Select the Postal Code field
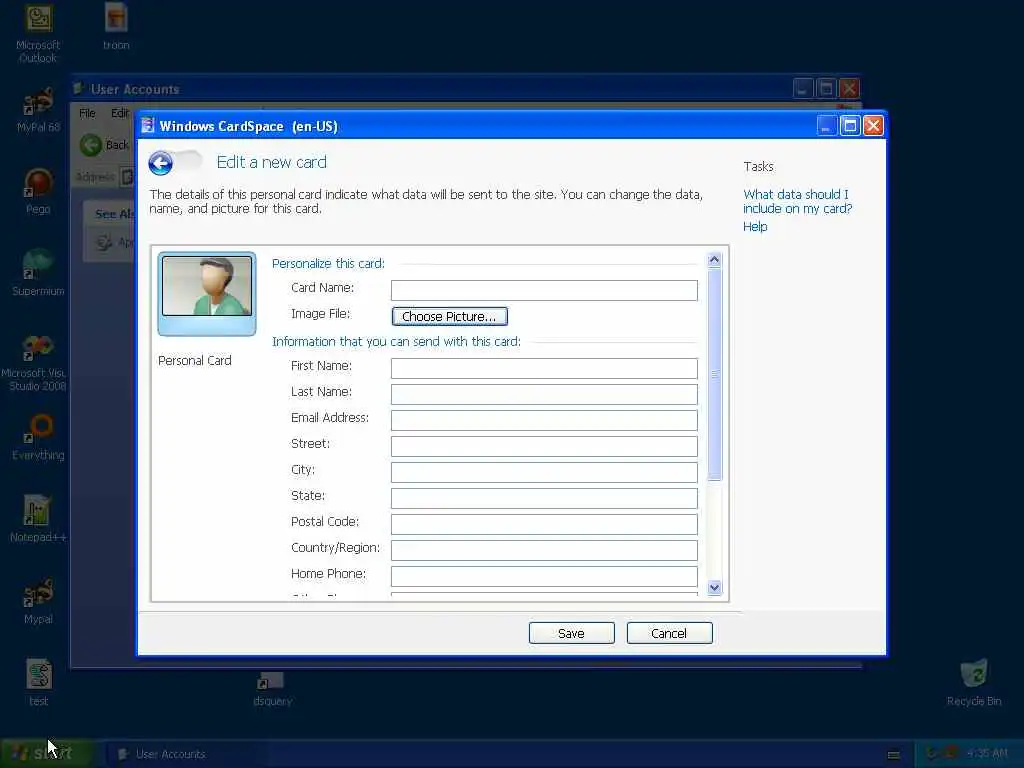 coord(544,524)
